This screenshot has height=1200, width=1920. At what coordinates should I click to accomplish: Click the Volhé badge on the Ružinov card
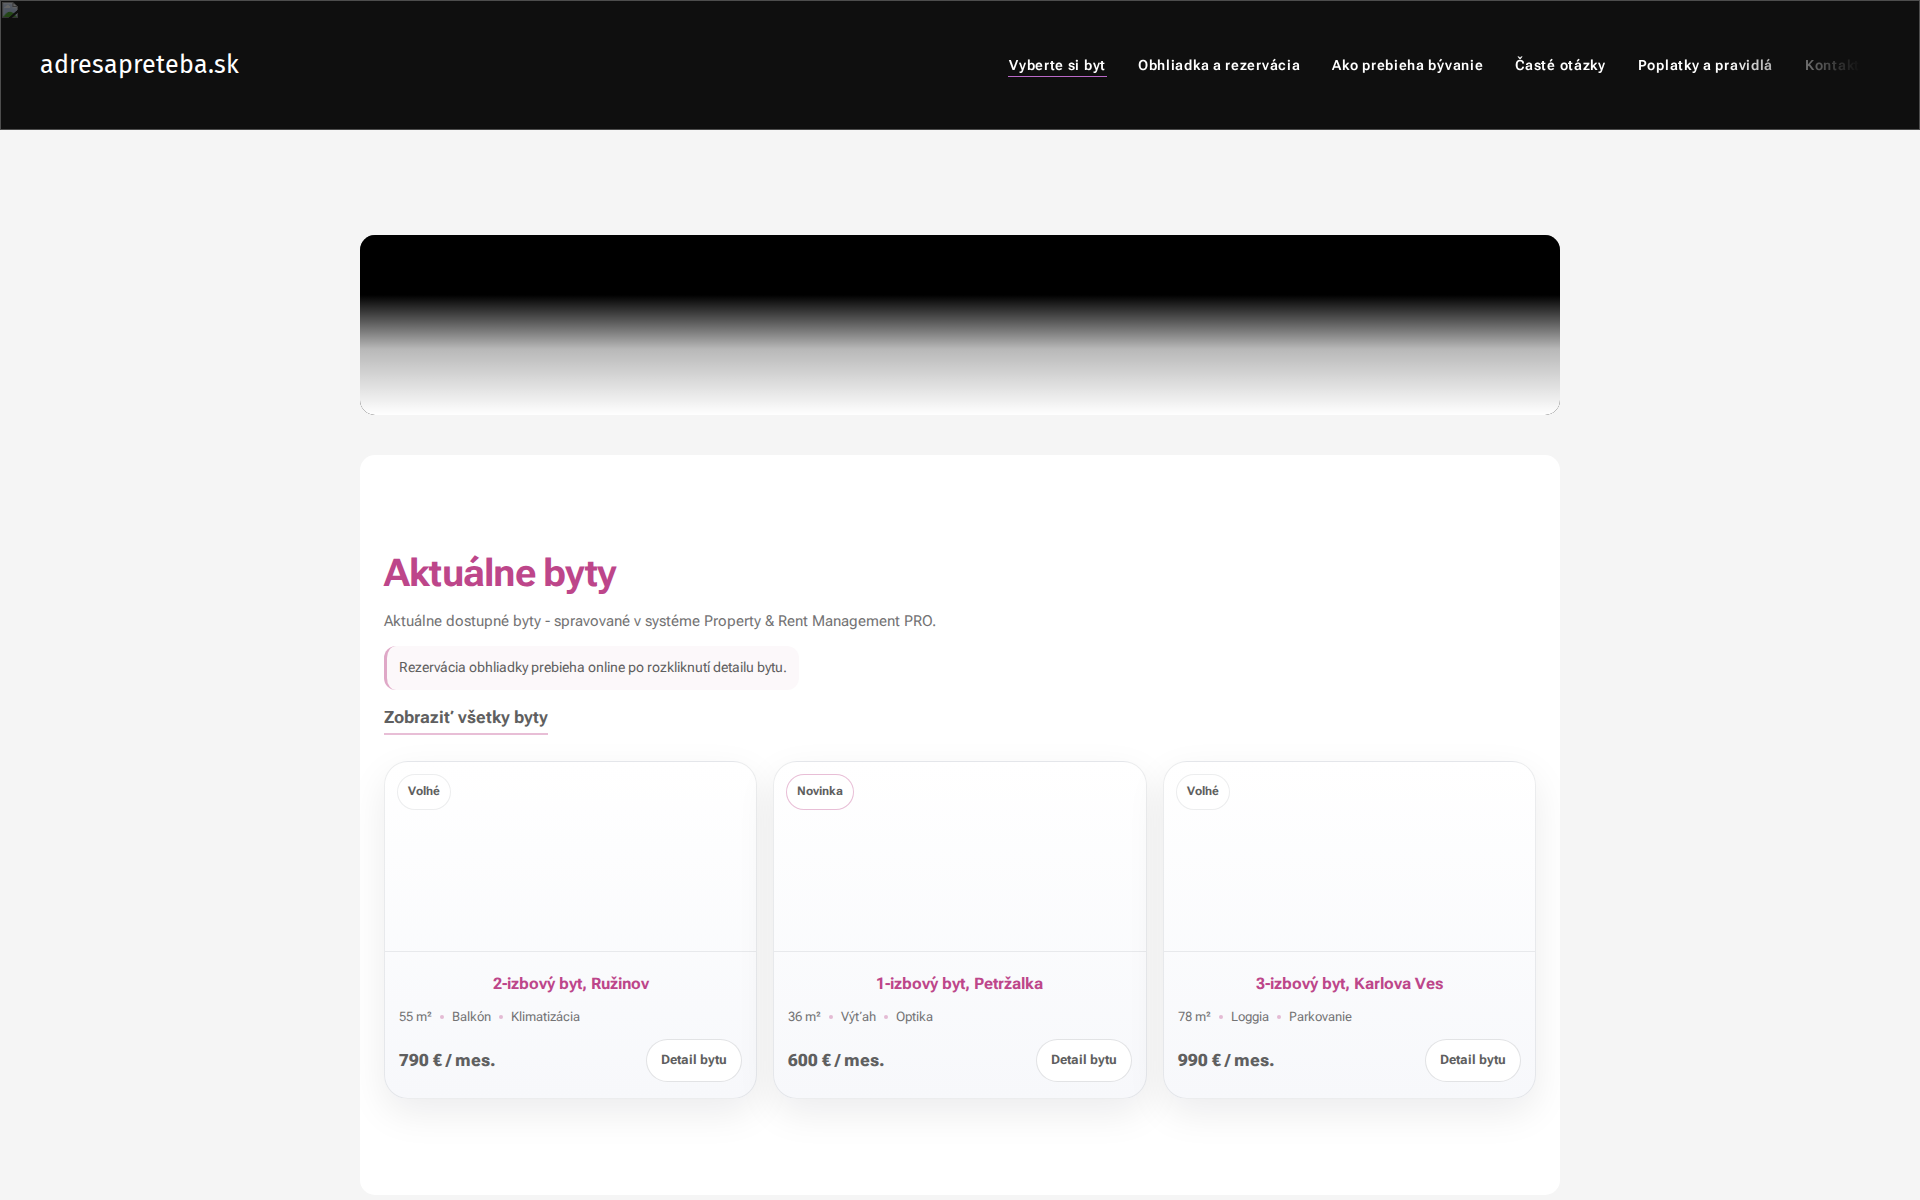click(424, 791)
